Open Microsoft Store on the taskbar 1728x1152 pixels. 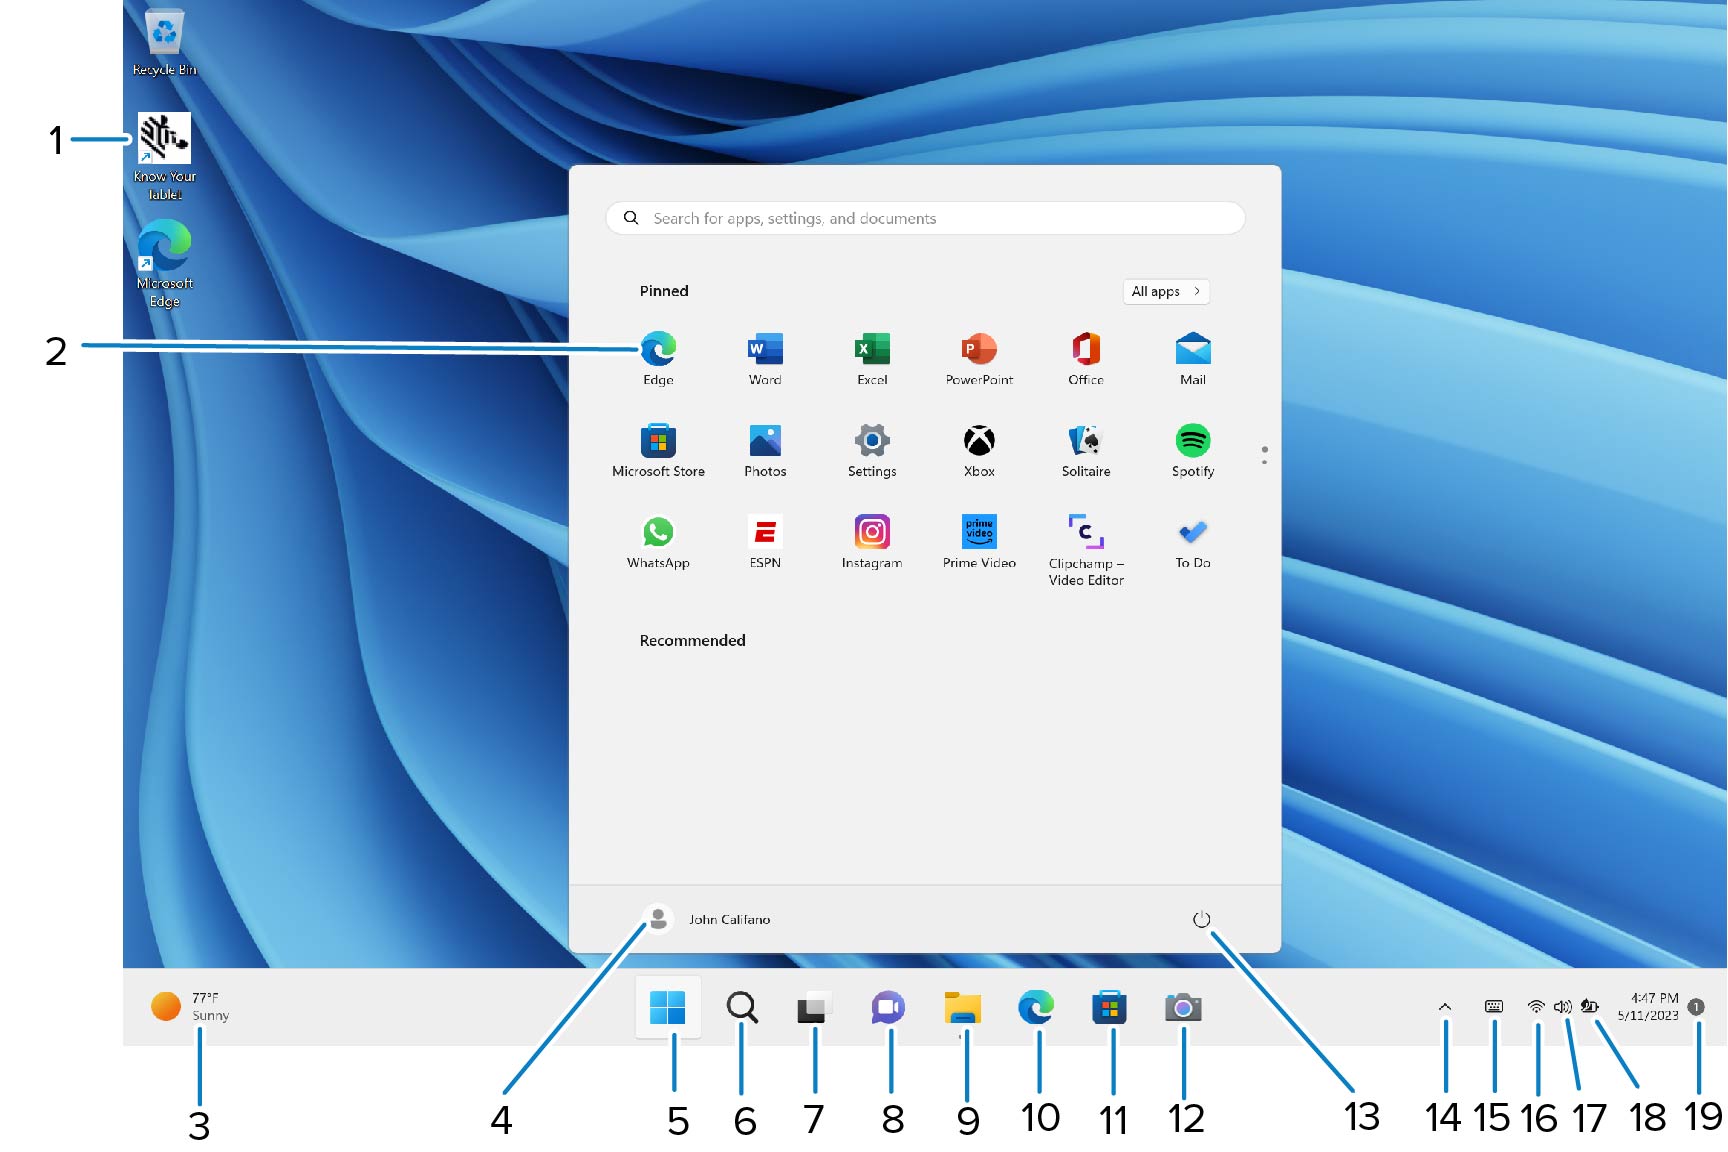tap(1109, 1007)
